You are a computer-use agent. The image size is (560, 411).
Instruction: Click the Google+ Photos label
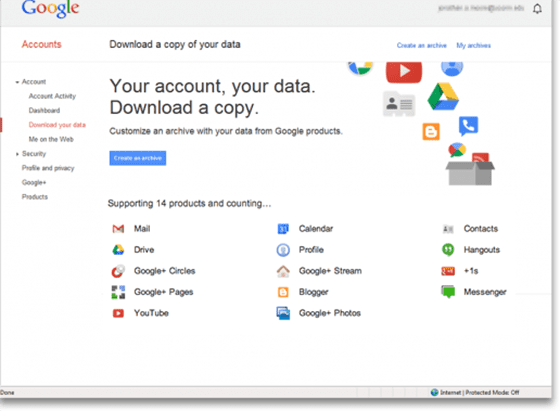[x=330, y=313]
